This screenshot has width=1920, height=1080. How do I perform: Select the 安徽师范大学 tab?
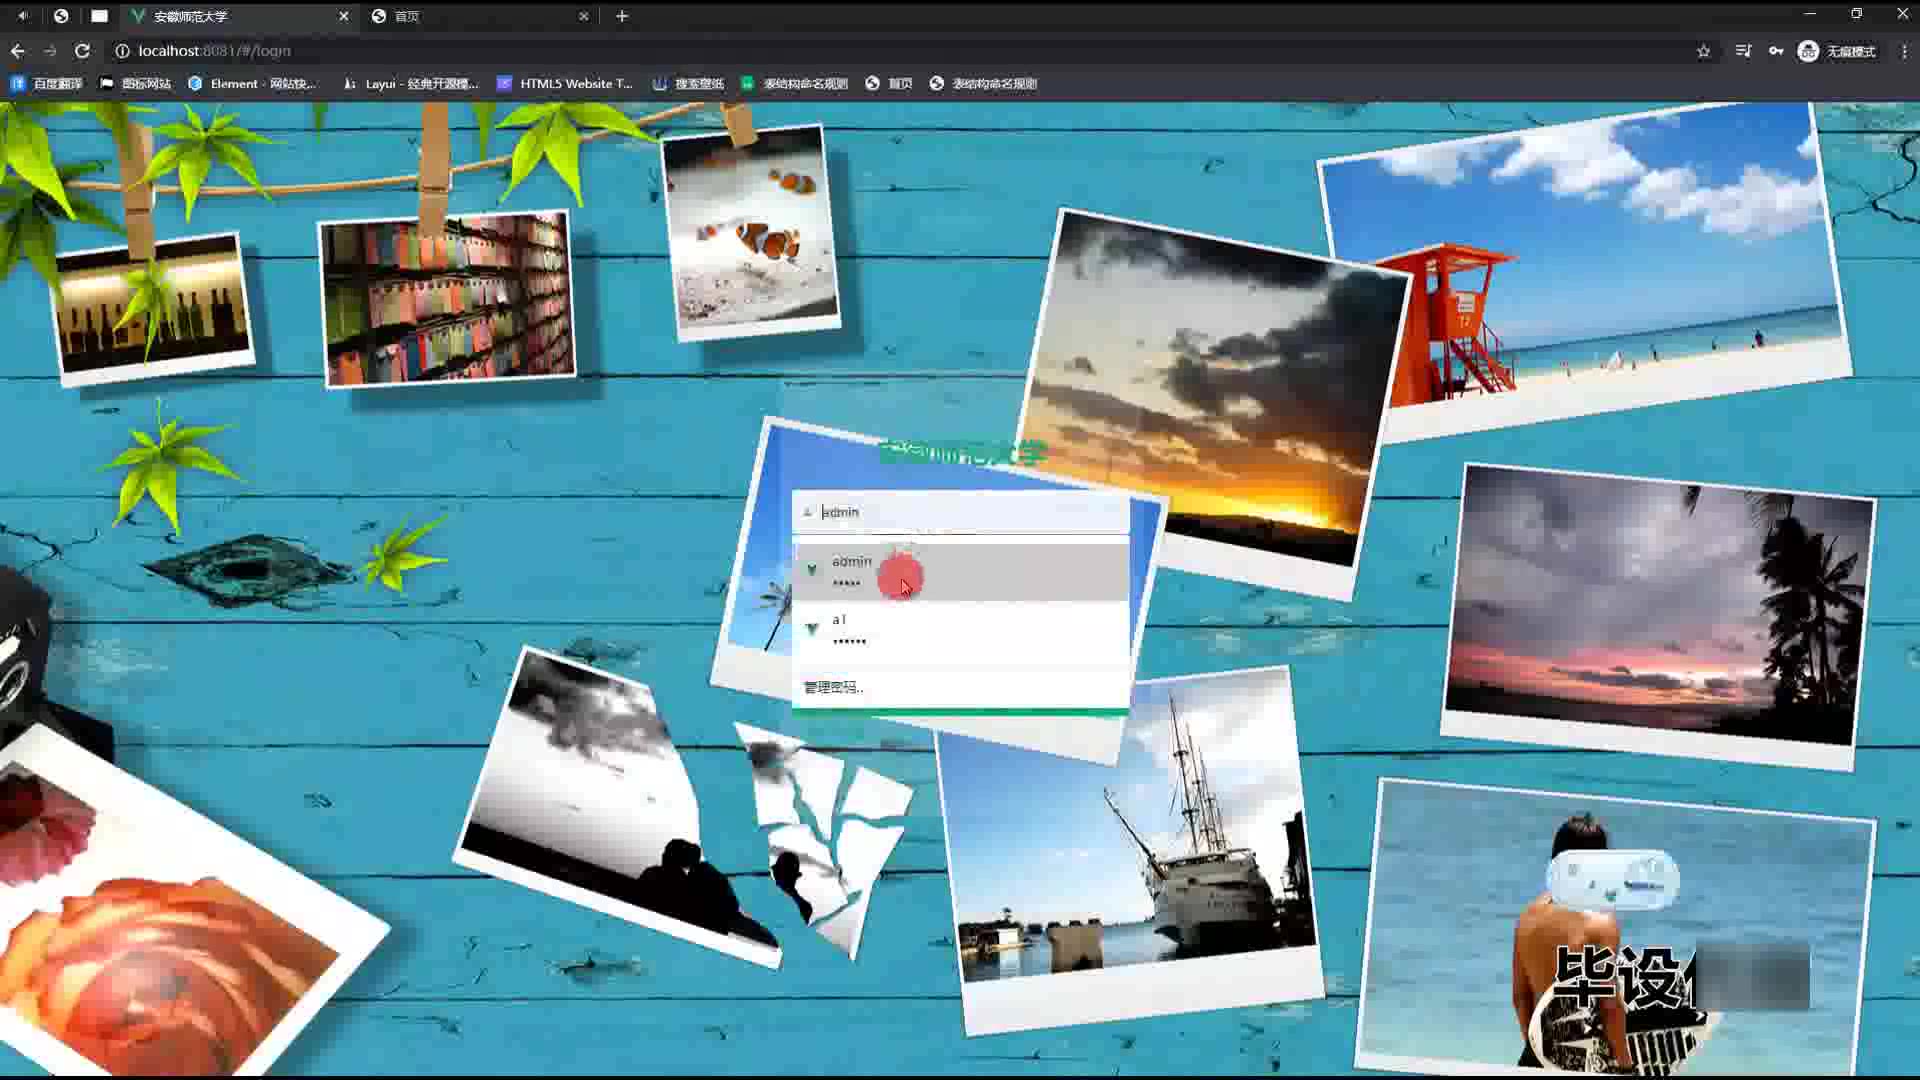(240, 16)
